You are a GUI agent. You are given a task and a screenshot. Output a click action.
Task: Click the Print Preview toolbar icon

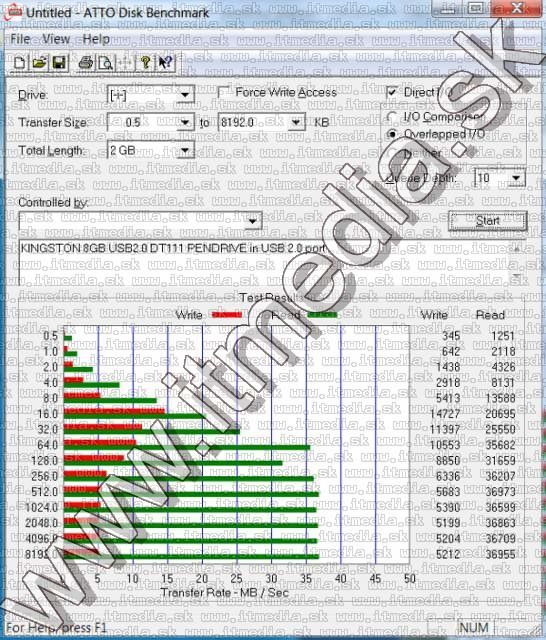(x=106, y=62)
